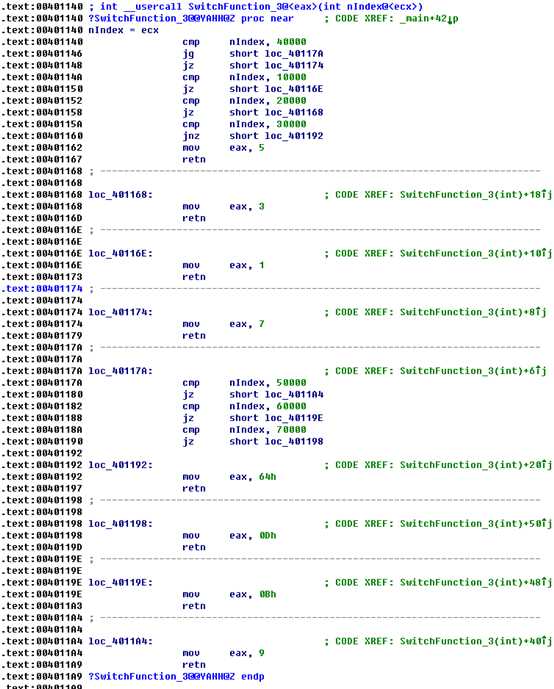The image size is (554, 689).
Task: Click address ".text:00401160"
Action: (x=42, y=136)
